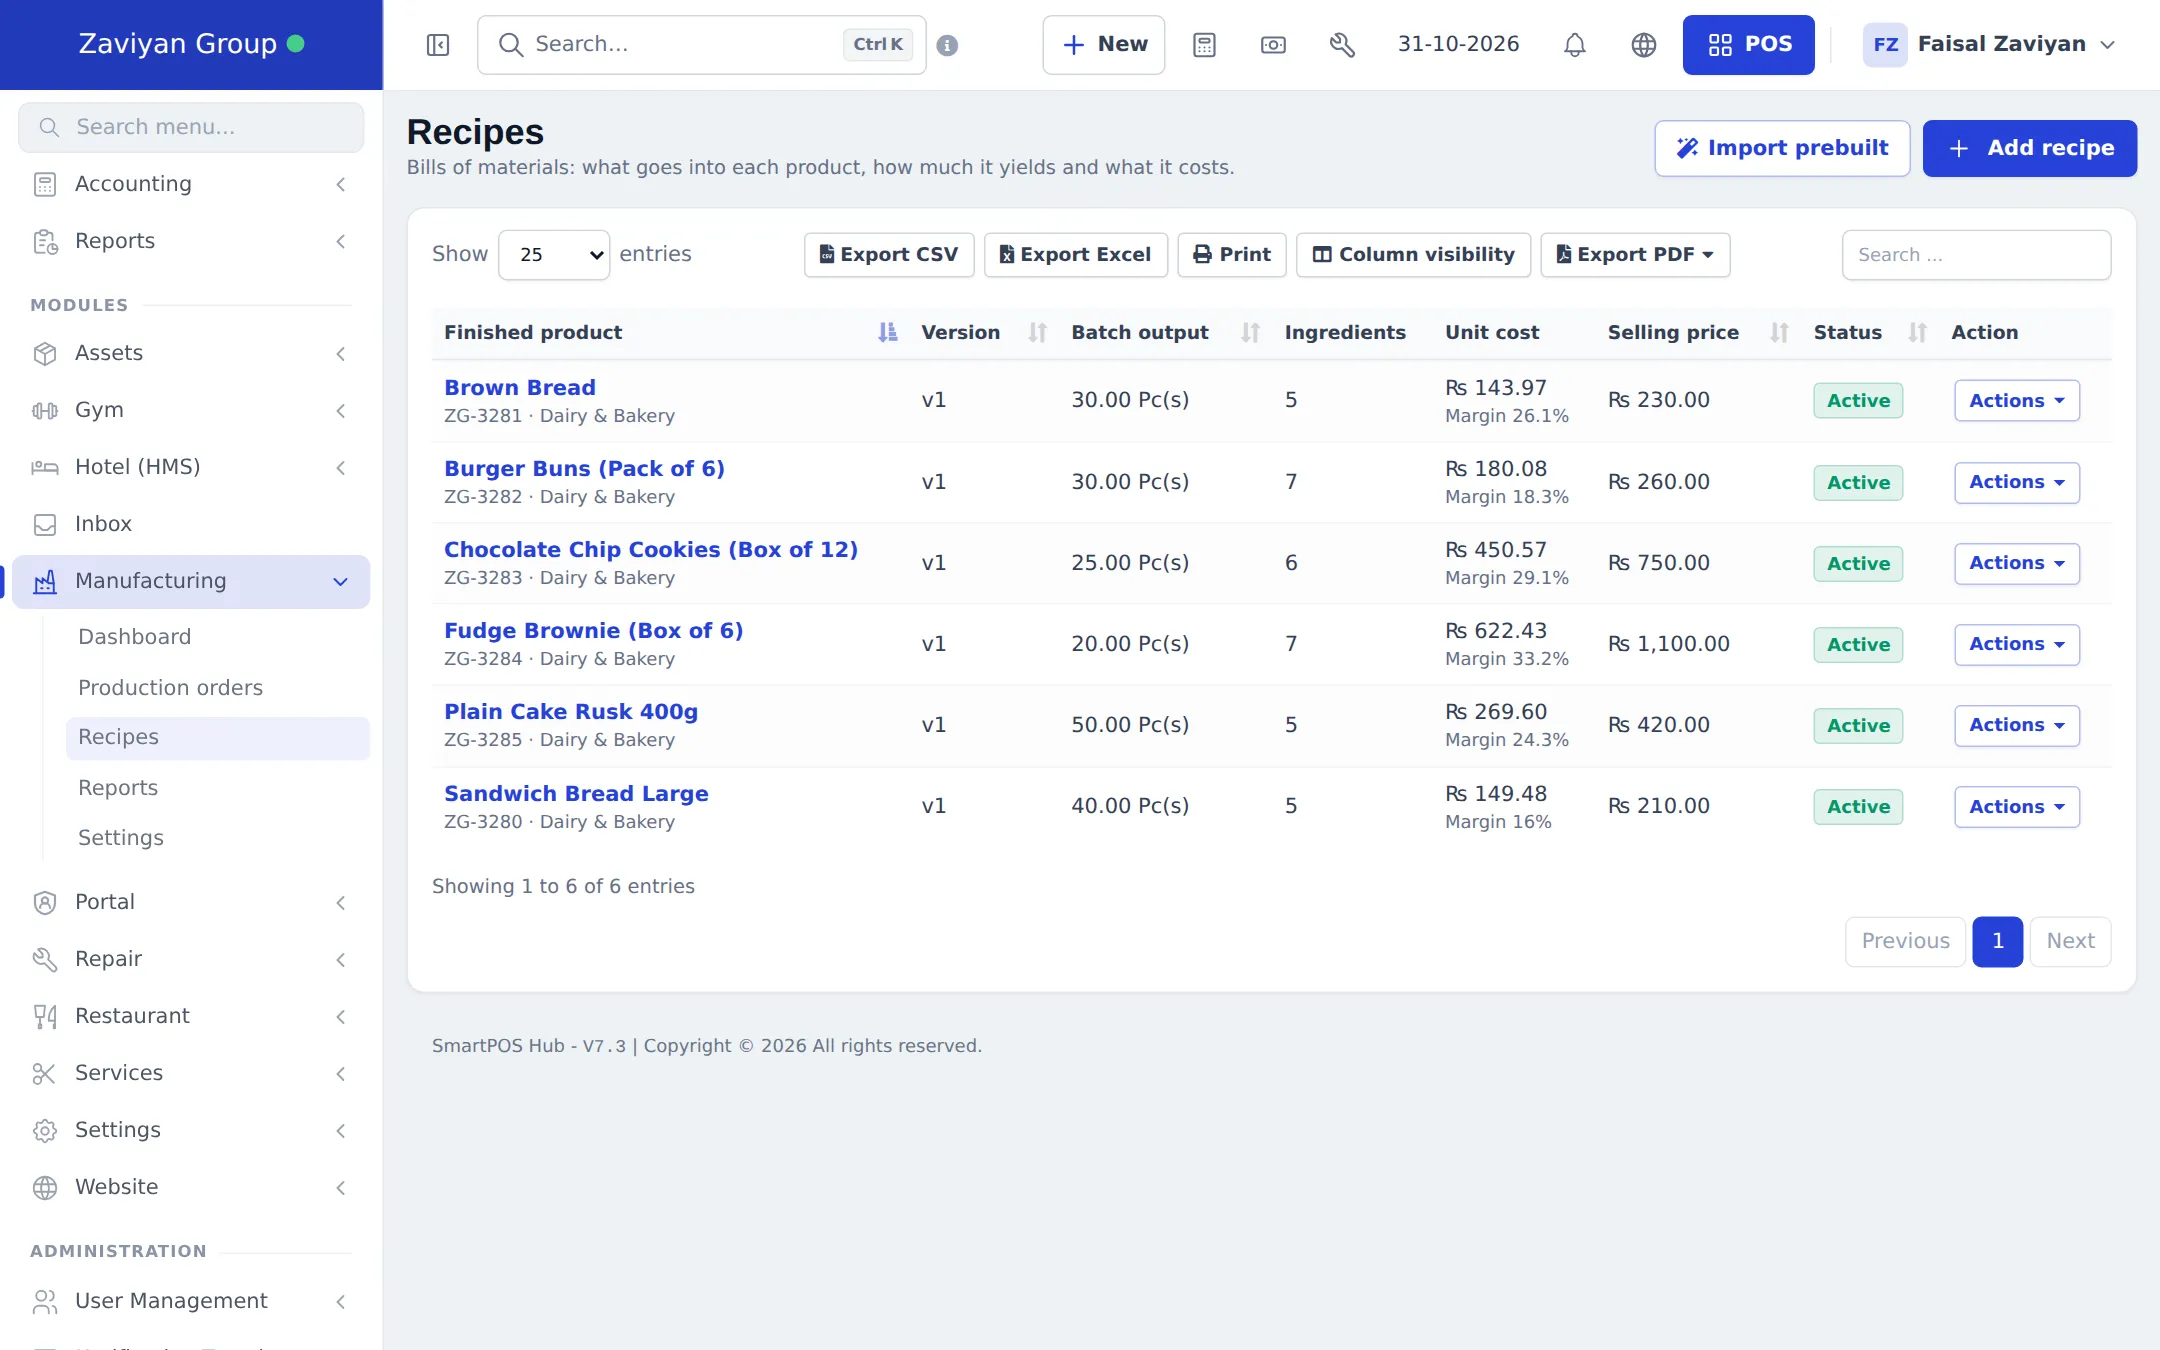
Task: Click the cash register icon in the top bar
Action: (x=1273, y=45)
